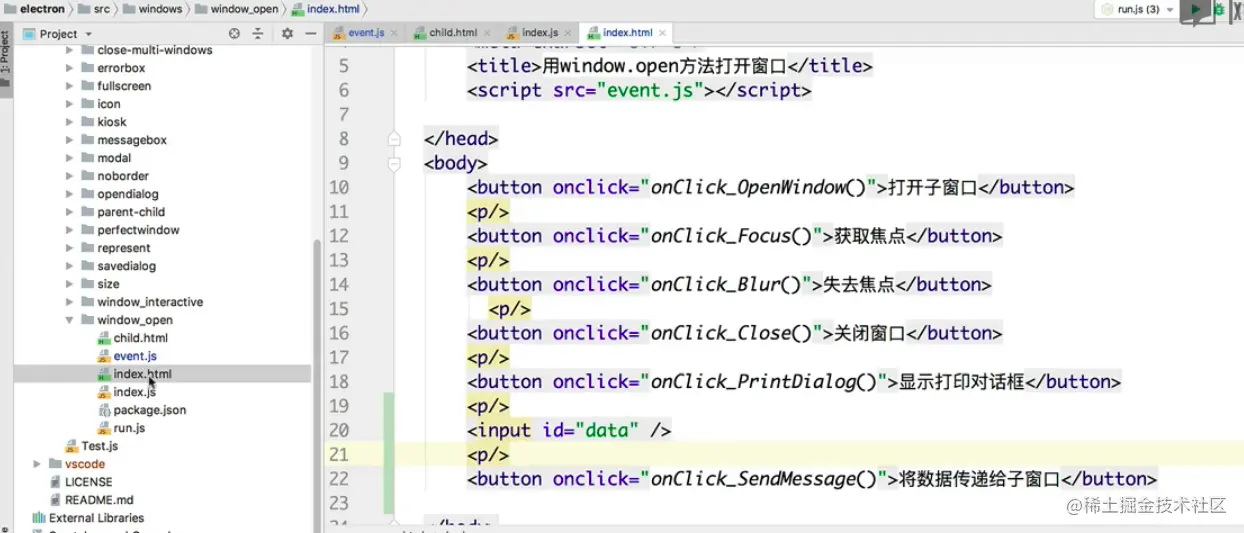Click onClick_PrintDialog() in line 18

(764, 382)
